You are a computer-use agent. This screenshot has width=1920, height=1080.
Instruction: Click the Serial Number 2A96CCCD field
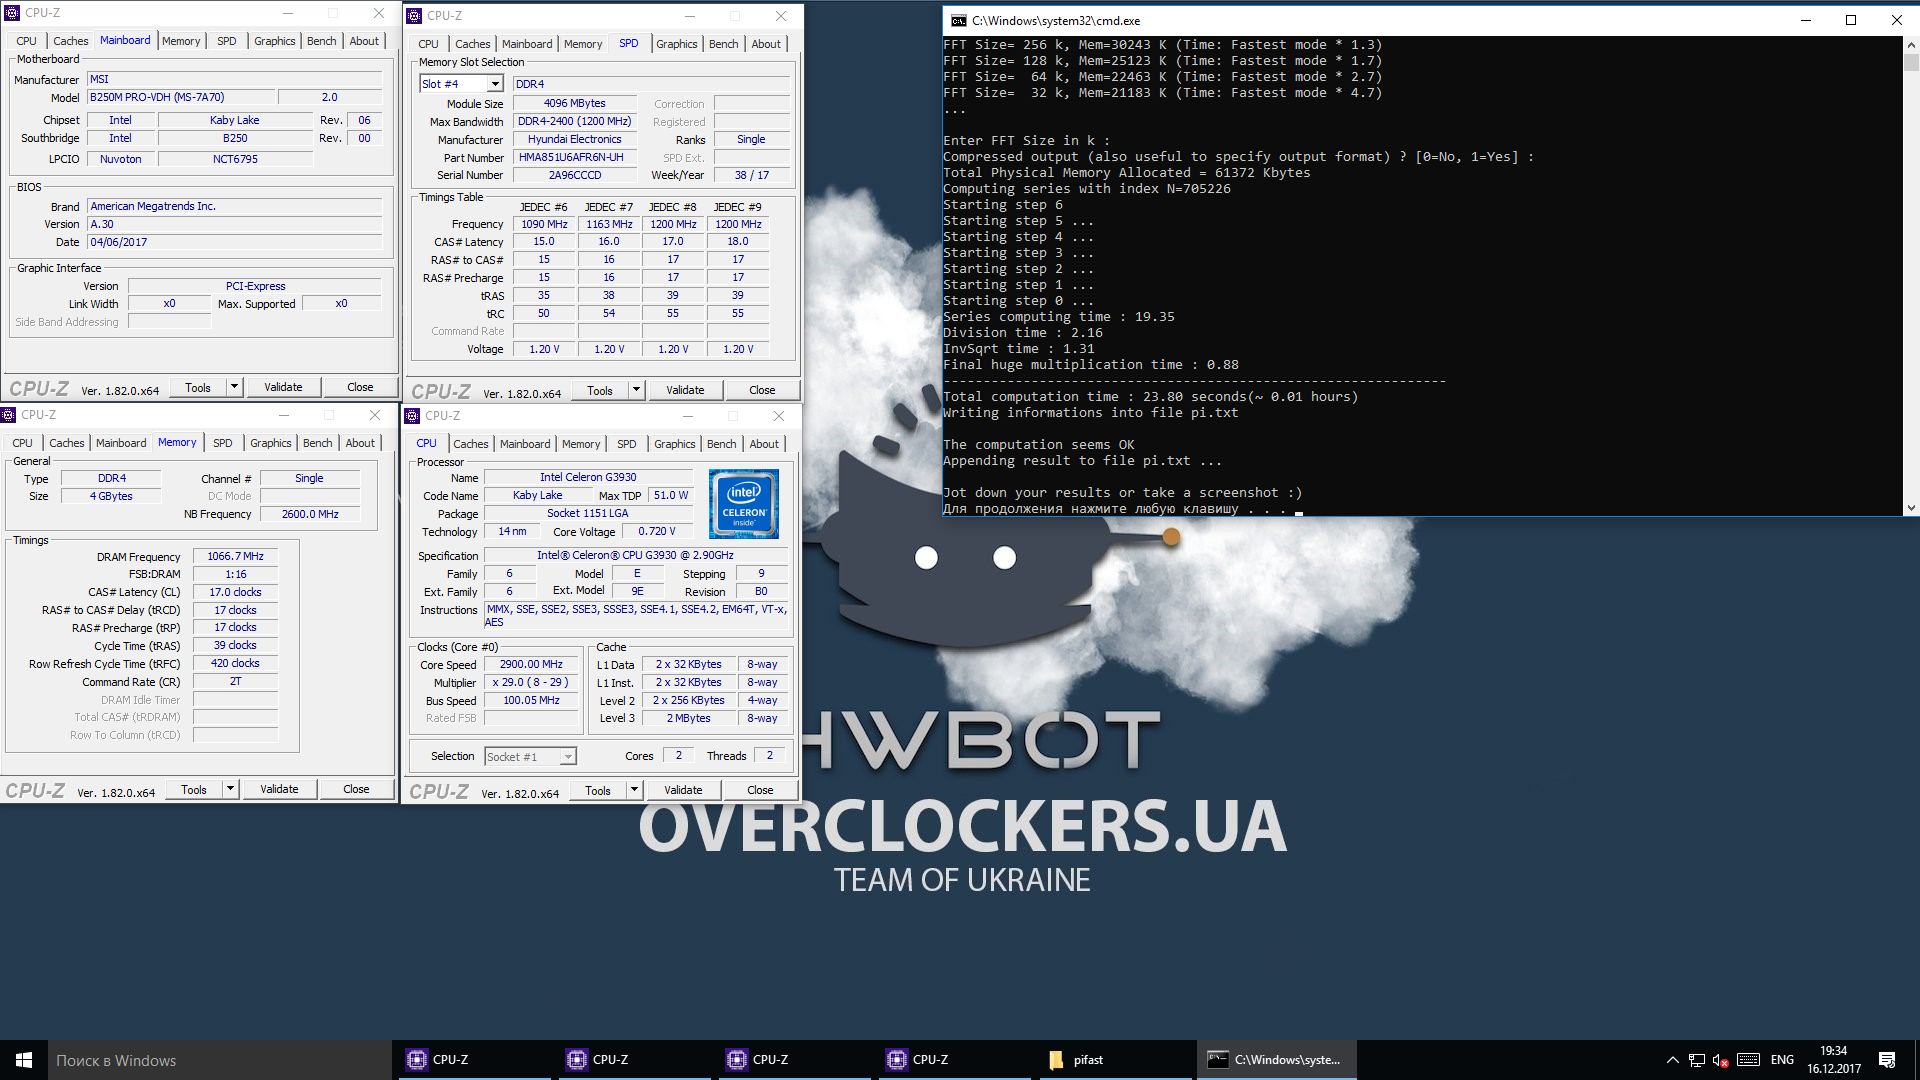tap(575, 175)
